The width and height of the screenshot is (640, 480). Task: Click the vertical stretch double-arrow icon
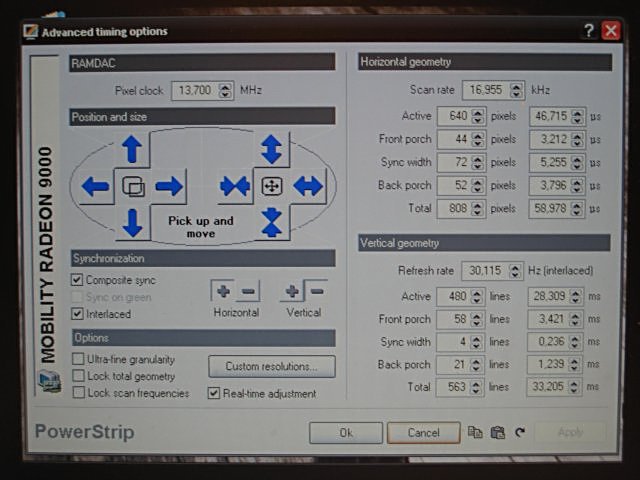271,150
